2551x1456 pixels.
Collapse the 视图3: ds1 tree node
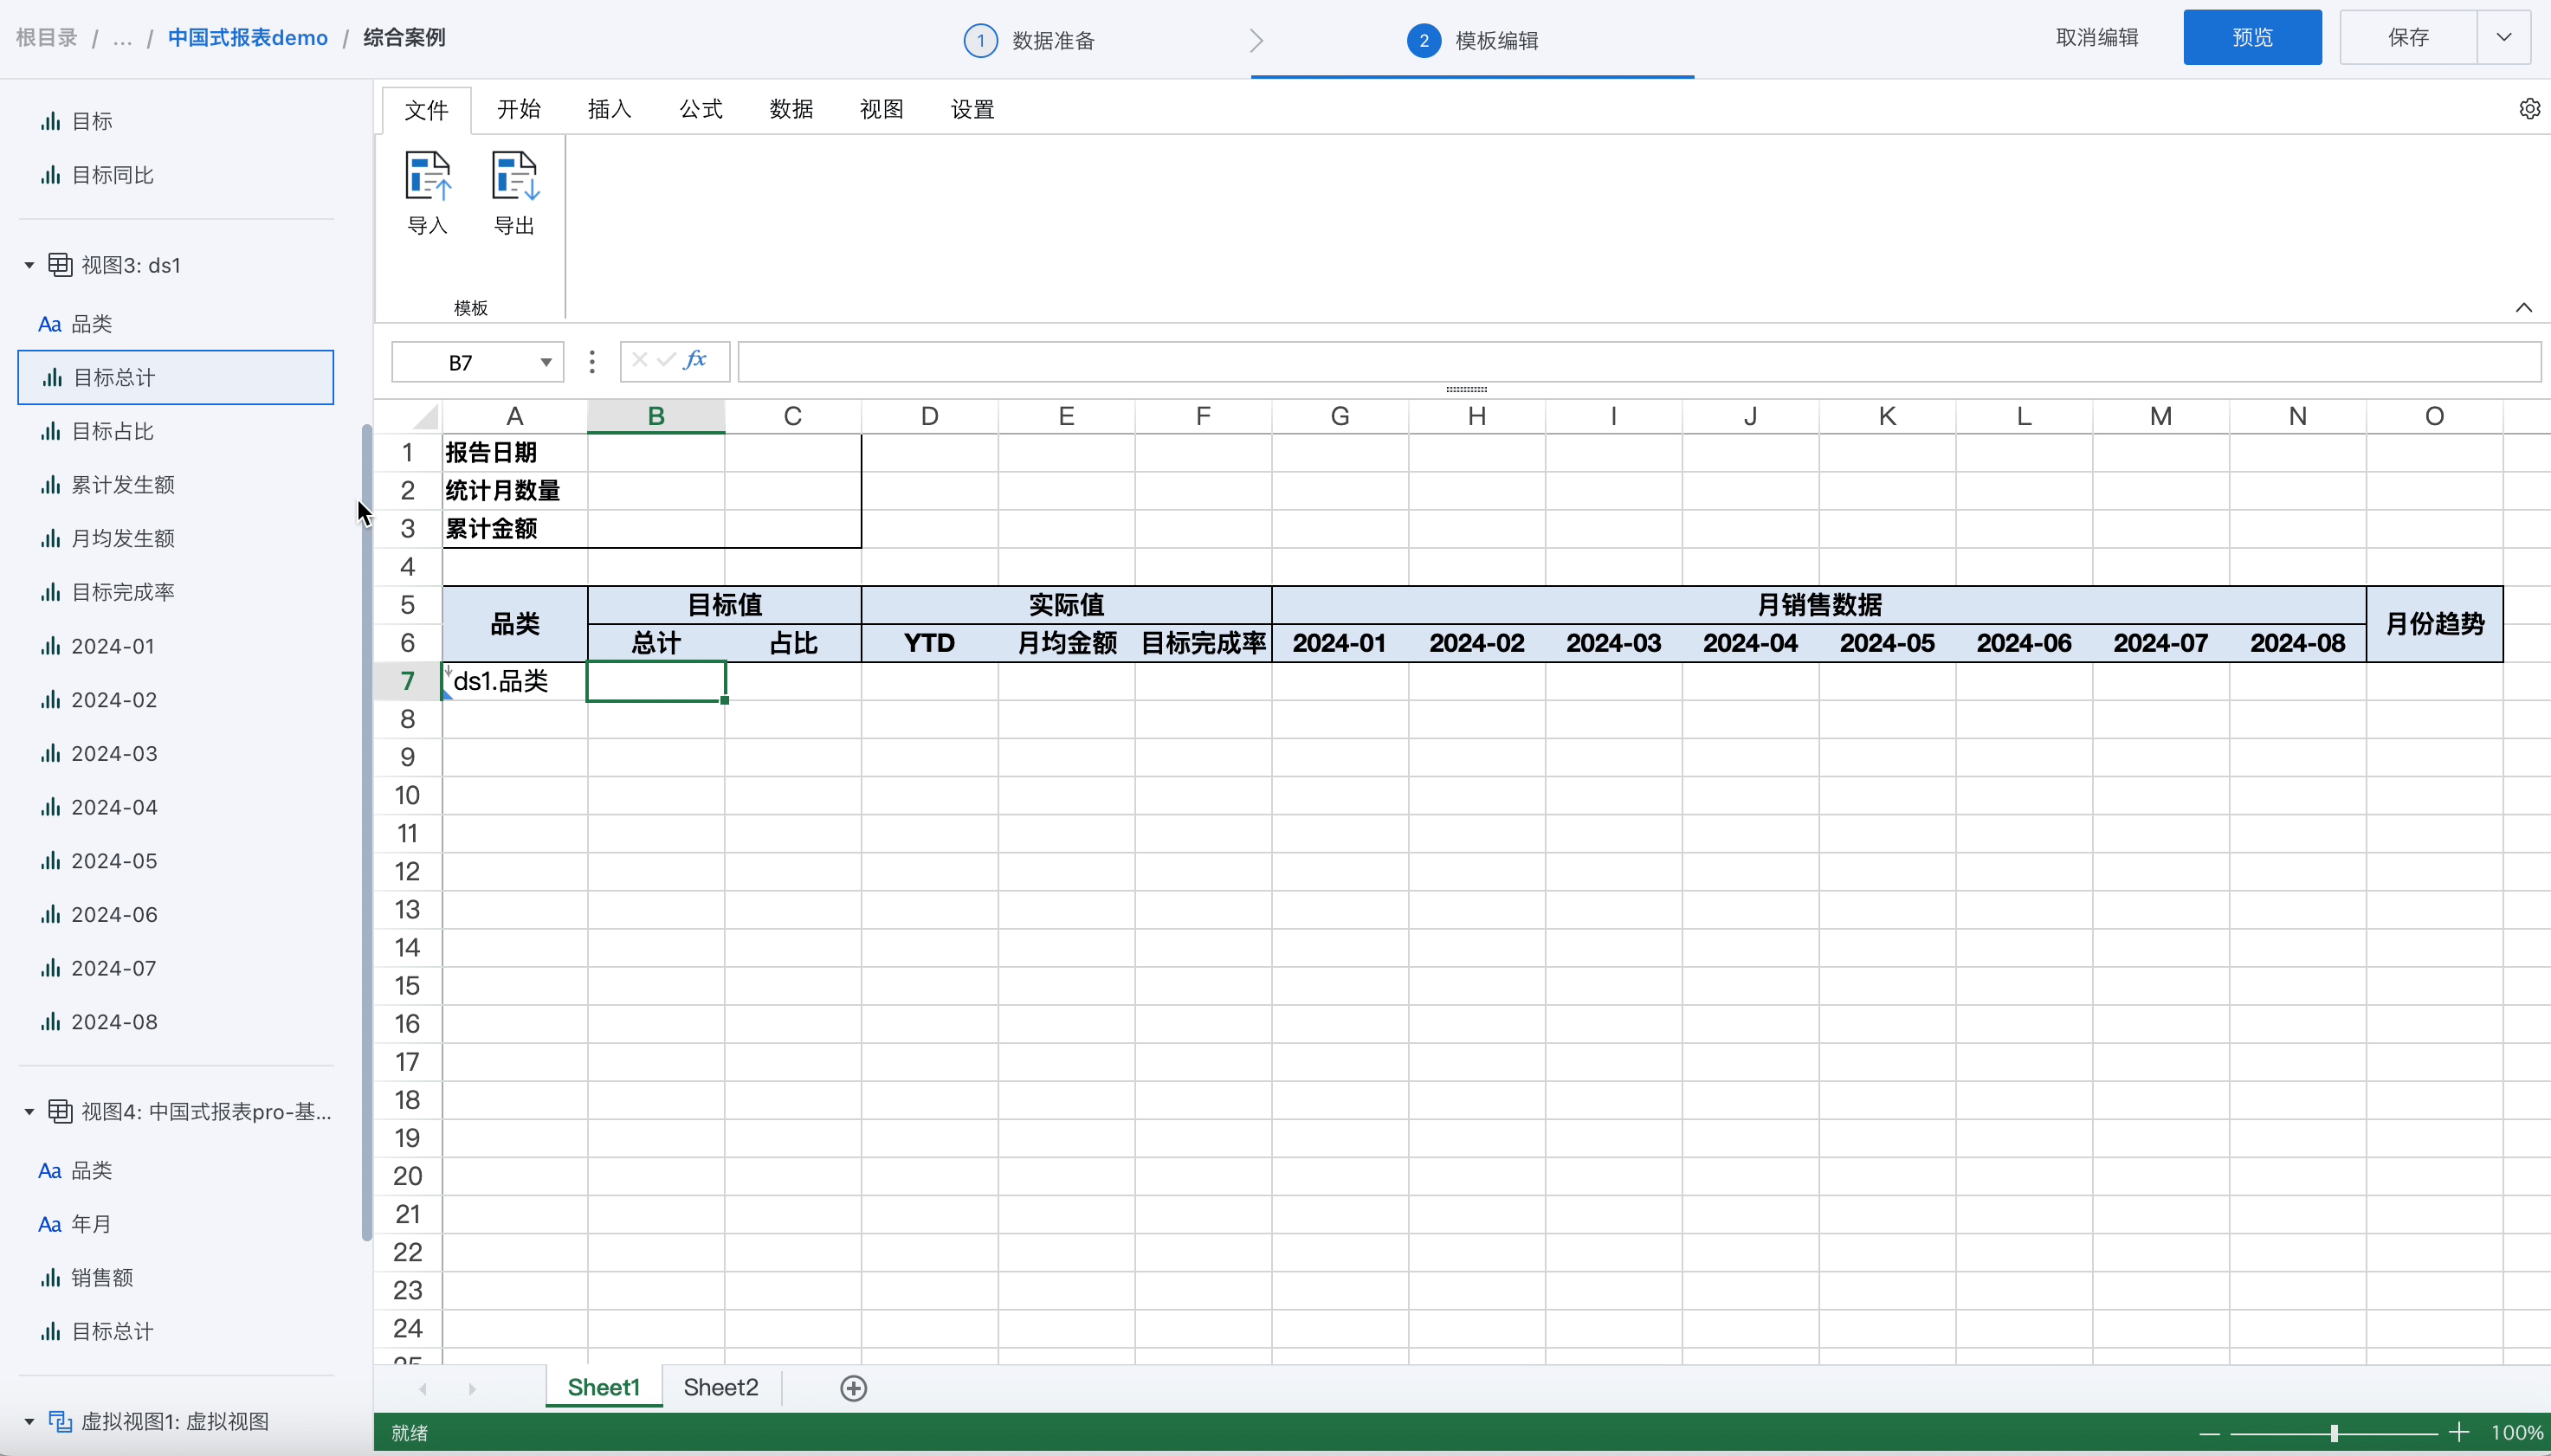29,265
